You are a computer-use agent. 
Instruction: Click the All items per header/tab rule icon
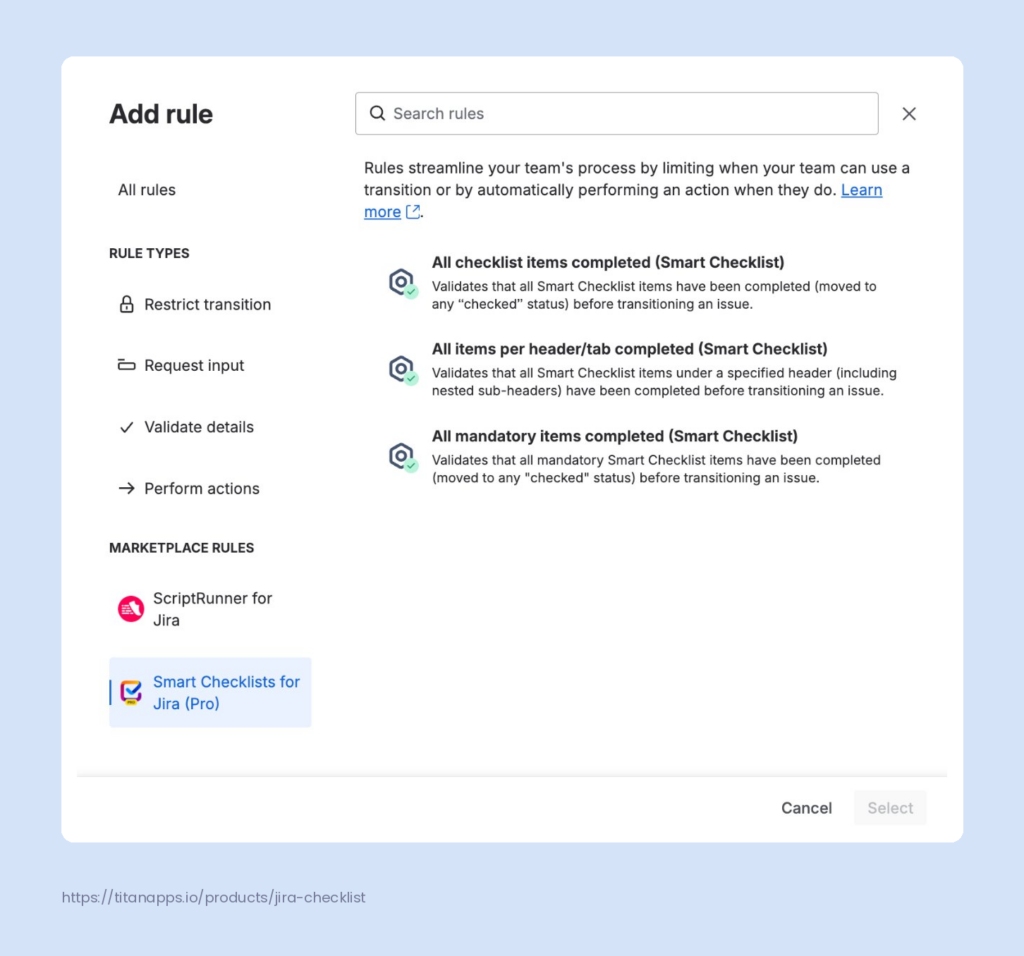click(402, 371)
